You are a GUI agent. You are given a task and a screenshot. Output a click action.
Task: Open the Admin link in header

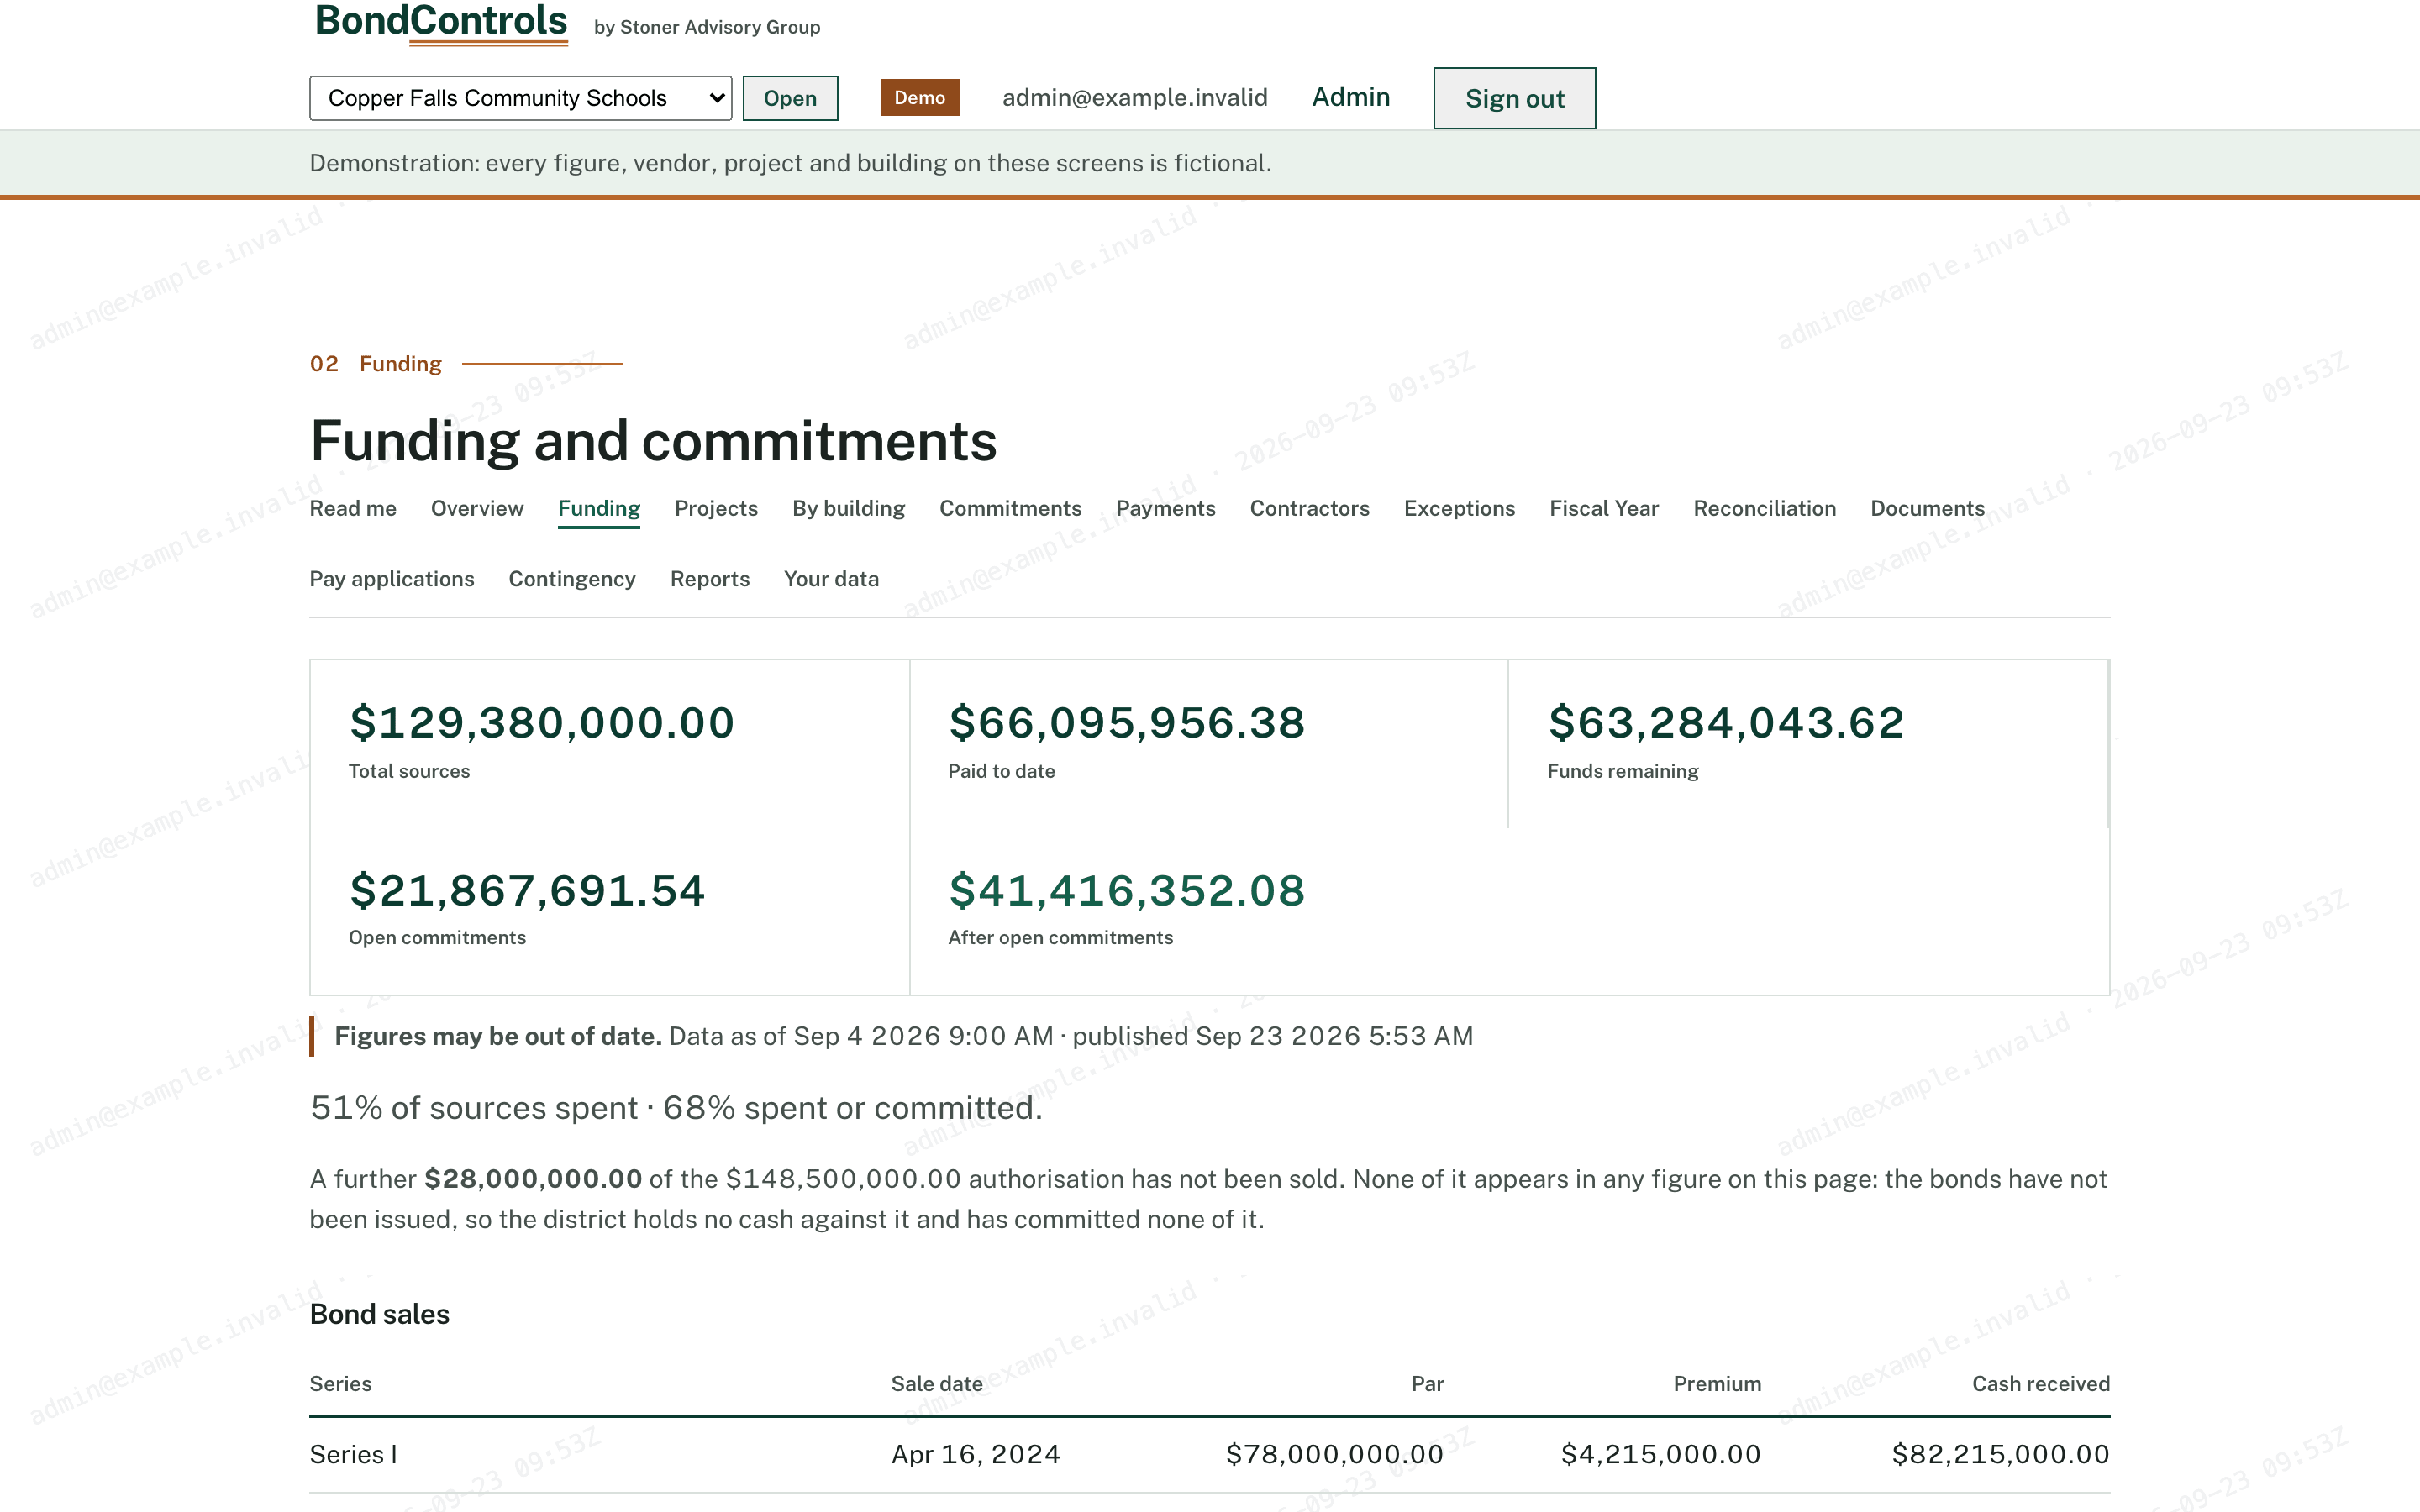[x=1351, y=97]
